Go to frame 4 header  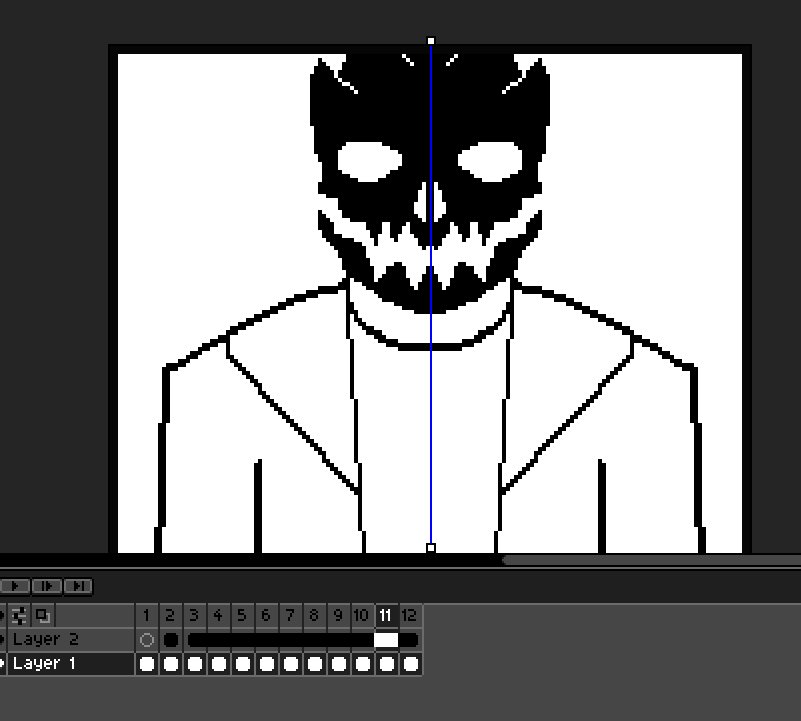[219, 615]
